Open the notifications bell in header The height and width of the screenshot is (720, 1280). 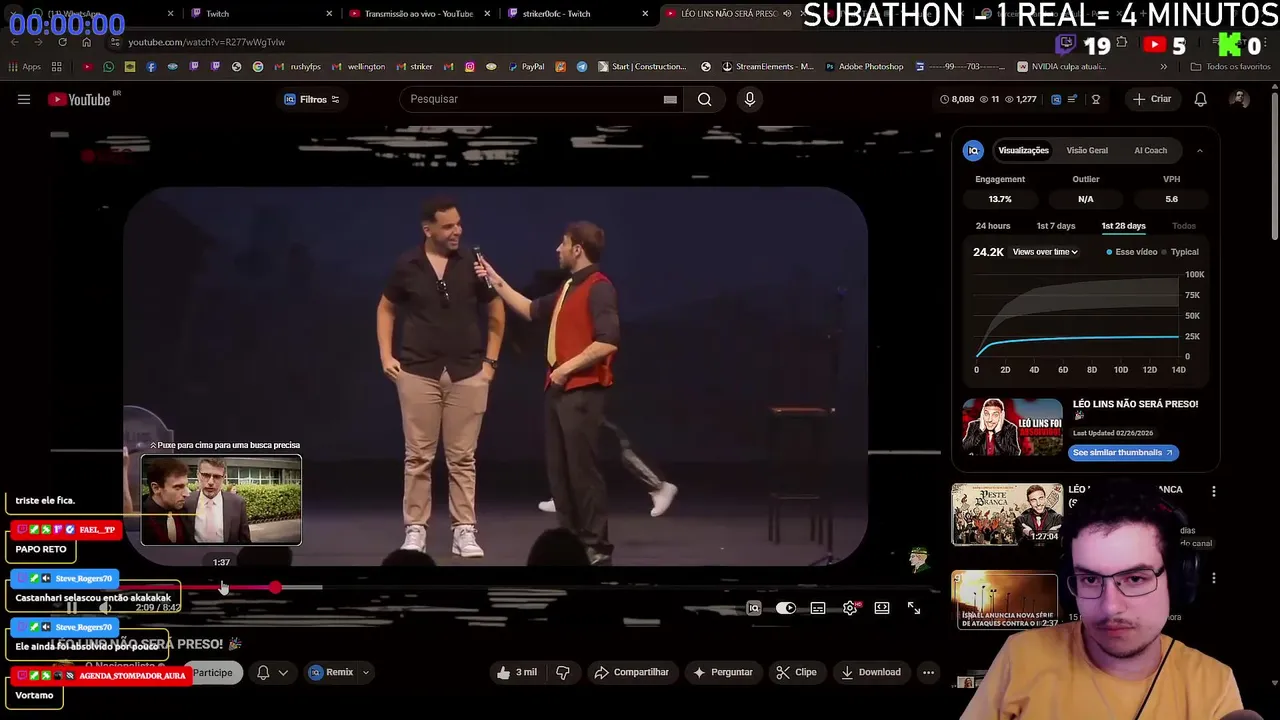tap(1200, 99)
